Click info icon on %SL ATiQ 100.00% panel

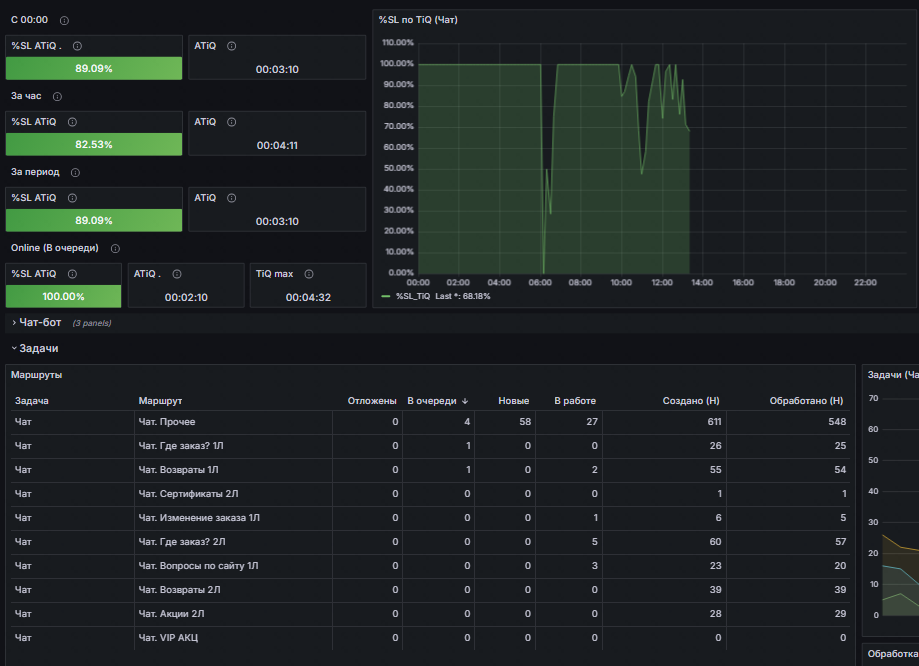click(72, 274)
